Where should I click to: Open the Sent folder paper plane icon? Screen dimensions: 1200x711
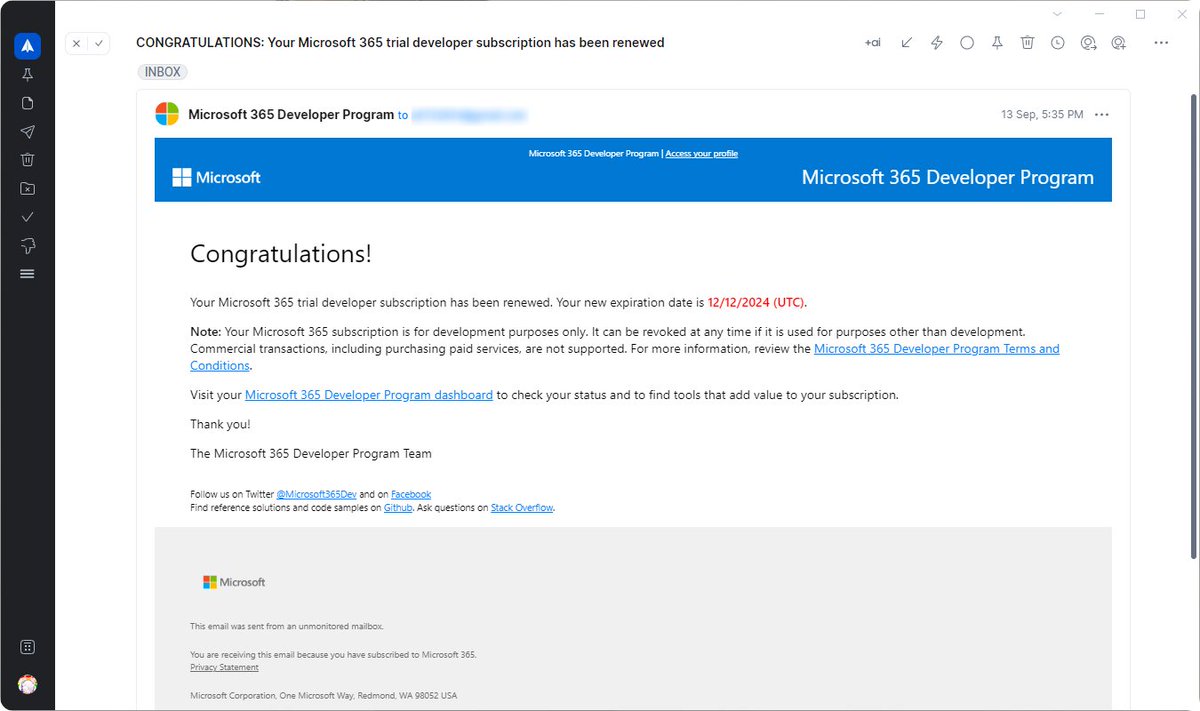pyautogui.click(x=27, y=131)
